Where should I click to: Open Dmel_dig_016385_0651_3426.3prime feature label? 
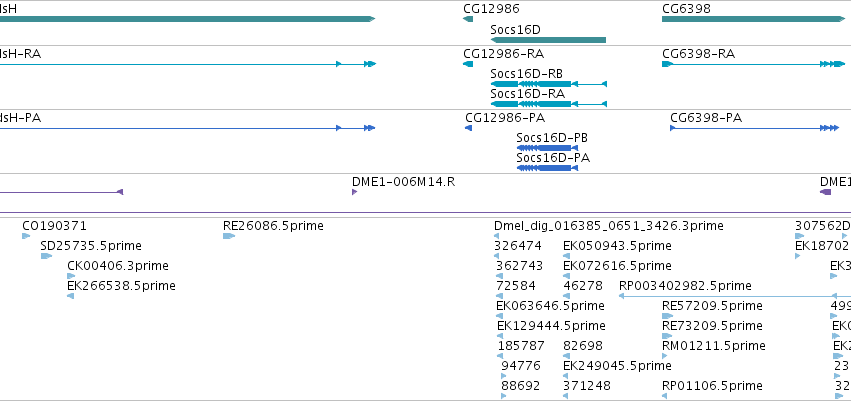(x=609, y=226)
